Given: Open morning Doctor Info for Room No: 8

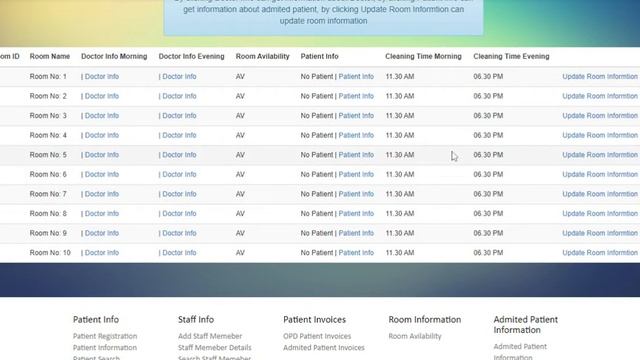Looking at the screenshot, I should [102, 213].
